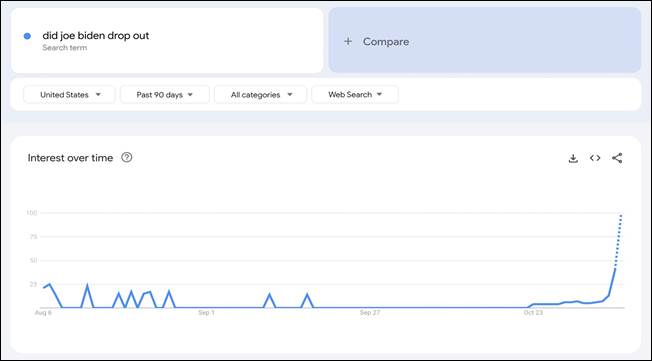Viewport: 652px width, 361px height.
Task: Open help icon next to Interest over time
Action: click(x=127, y=158)
